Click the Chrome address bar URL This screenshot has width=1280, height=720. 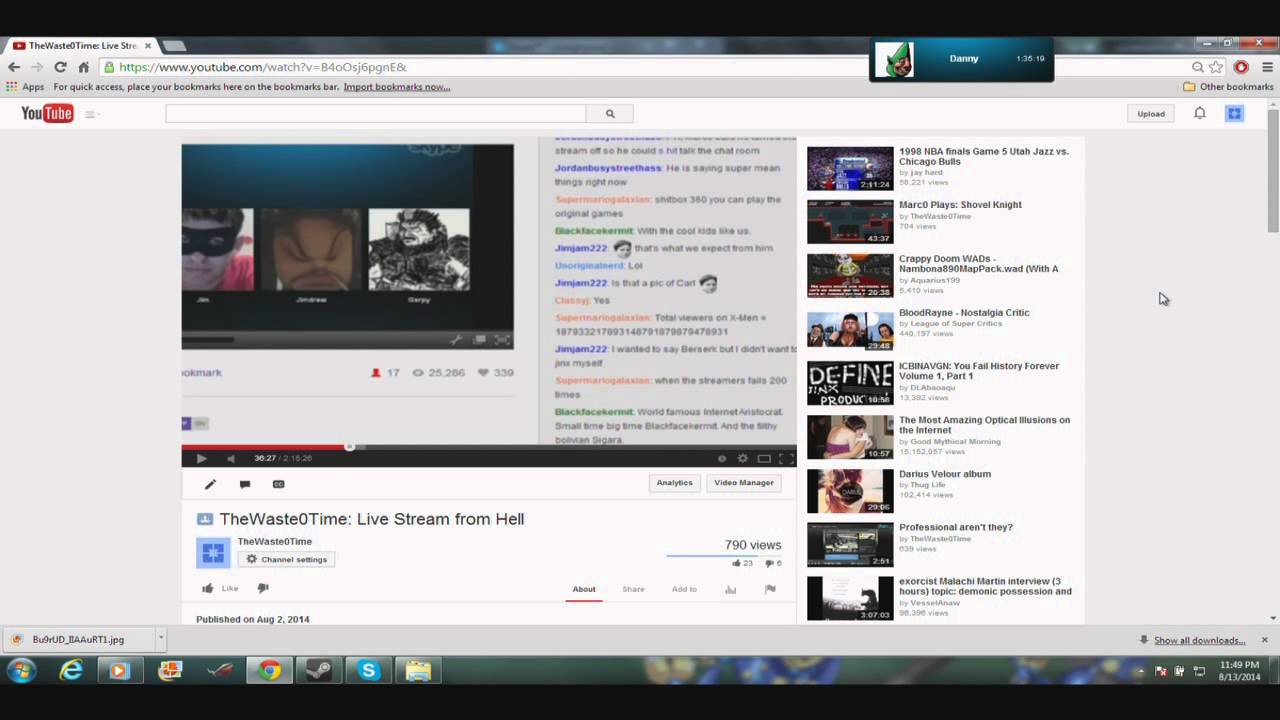pos(262,67)
